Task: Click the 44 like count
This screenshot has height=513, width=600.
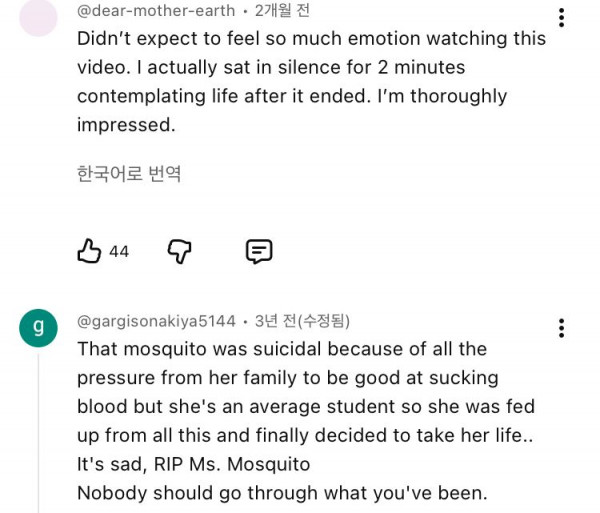Action: pos(119,252)
